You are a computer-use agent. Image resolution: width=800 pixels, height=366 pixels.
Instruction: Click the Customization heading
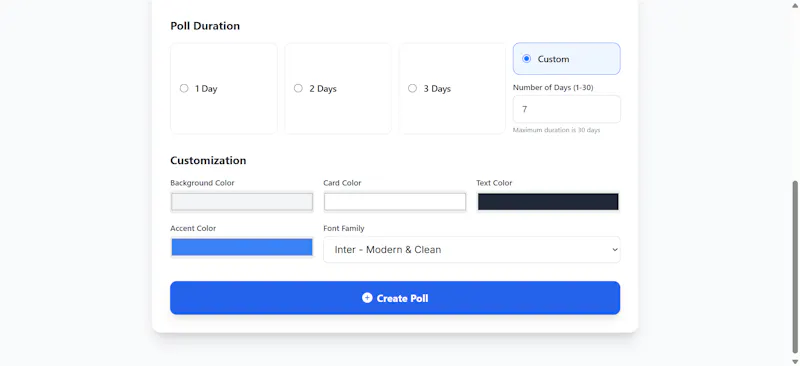[208, 160]
